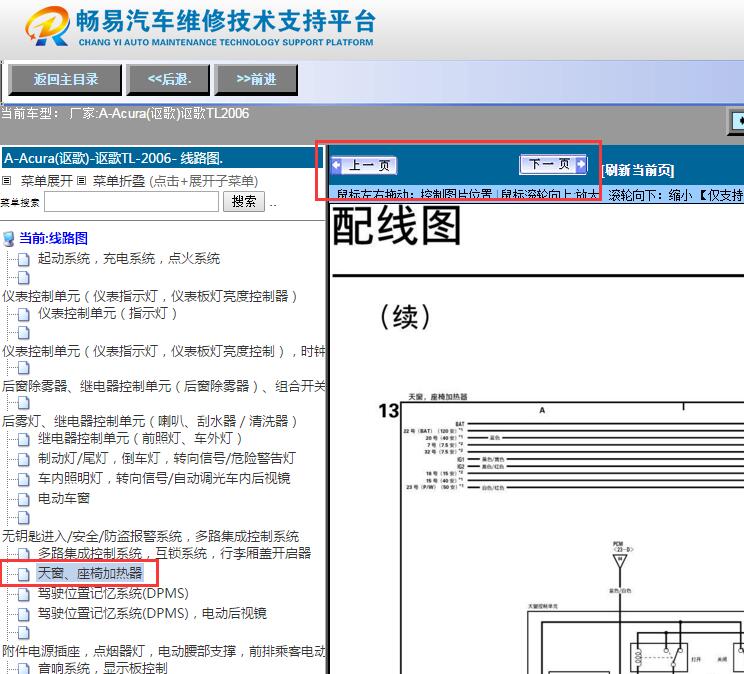This screenshot has height=674, width=744.
Task: Open 驾驶位置记忆系统(DPMS)，电动后视镜 item
Action: [x=152, y=613]
